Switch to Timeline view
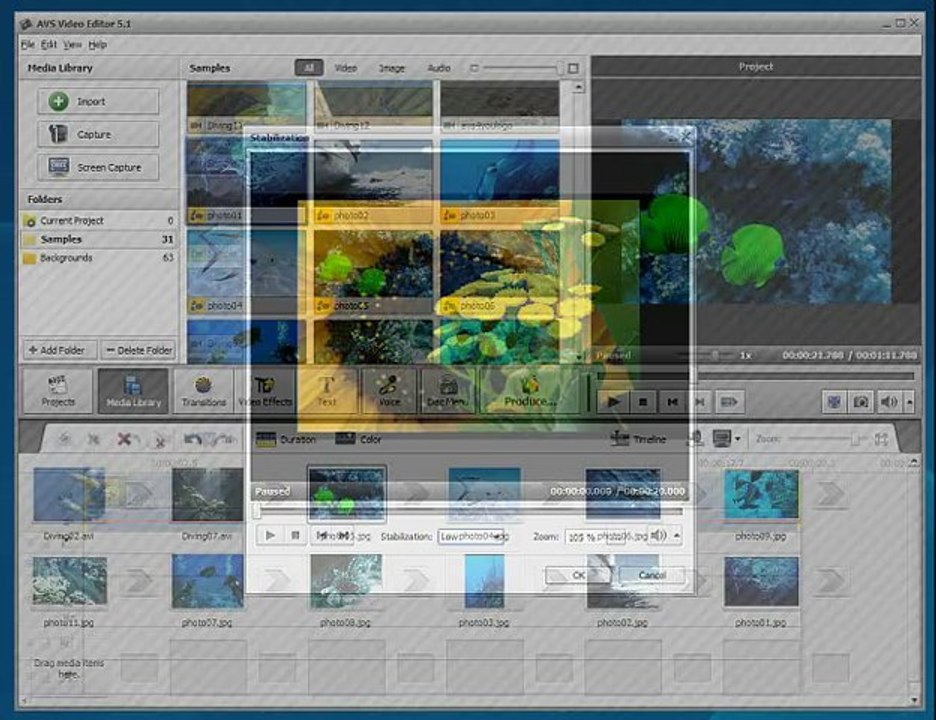 [x=639, y=439]
